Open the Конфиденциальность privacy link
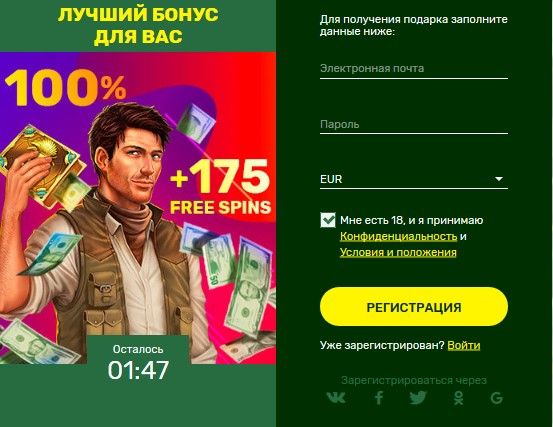This screenshot has width=553, height=427. pos(398,236)
